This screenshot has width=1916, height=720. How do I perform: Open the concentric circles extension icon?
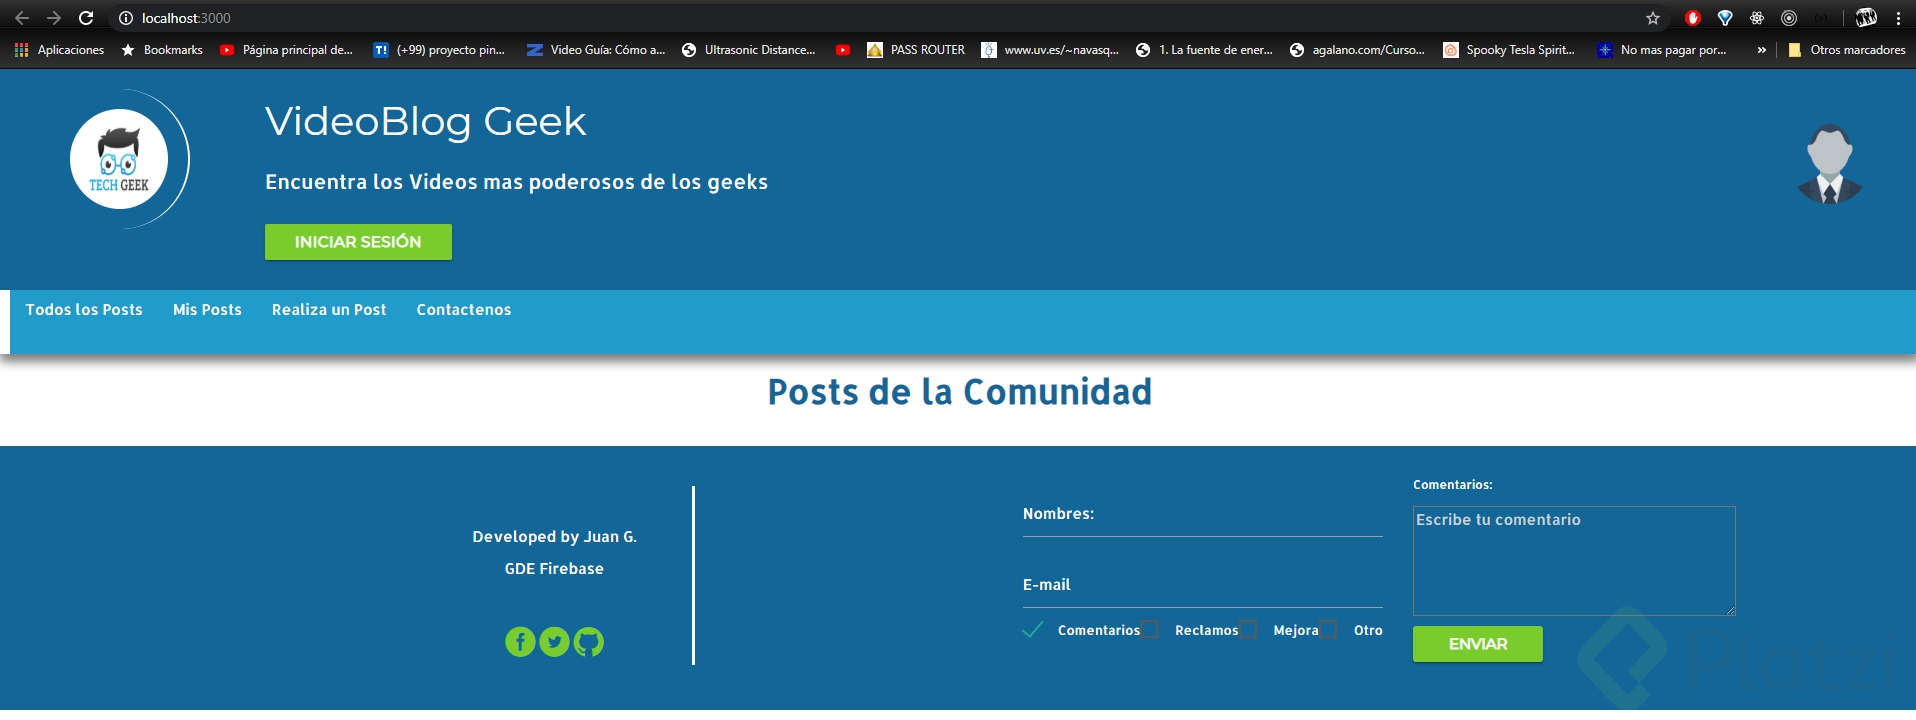pyautogui.click(x=1789, y=18)
